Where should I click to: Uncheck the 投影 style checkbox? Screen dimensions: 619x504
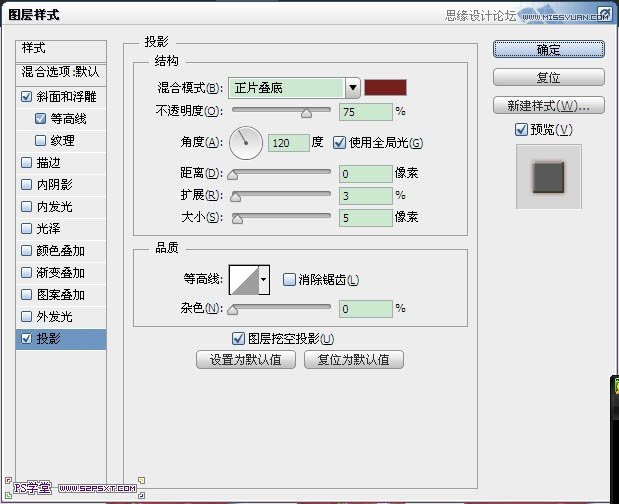(26, 339)
